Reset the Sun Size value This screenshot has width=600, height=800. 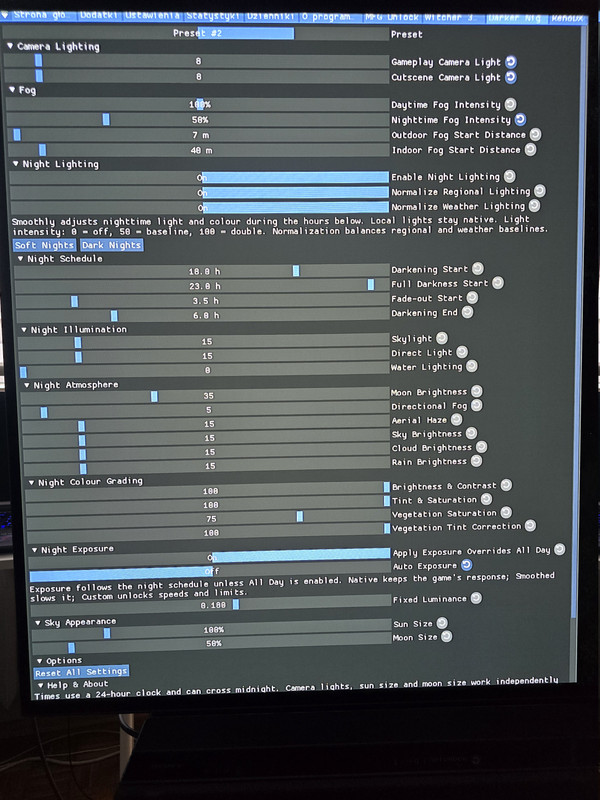click(442, 623)
